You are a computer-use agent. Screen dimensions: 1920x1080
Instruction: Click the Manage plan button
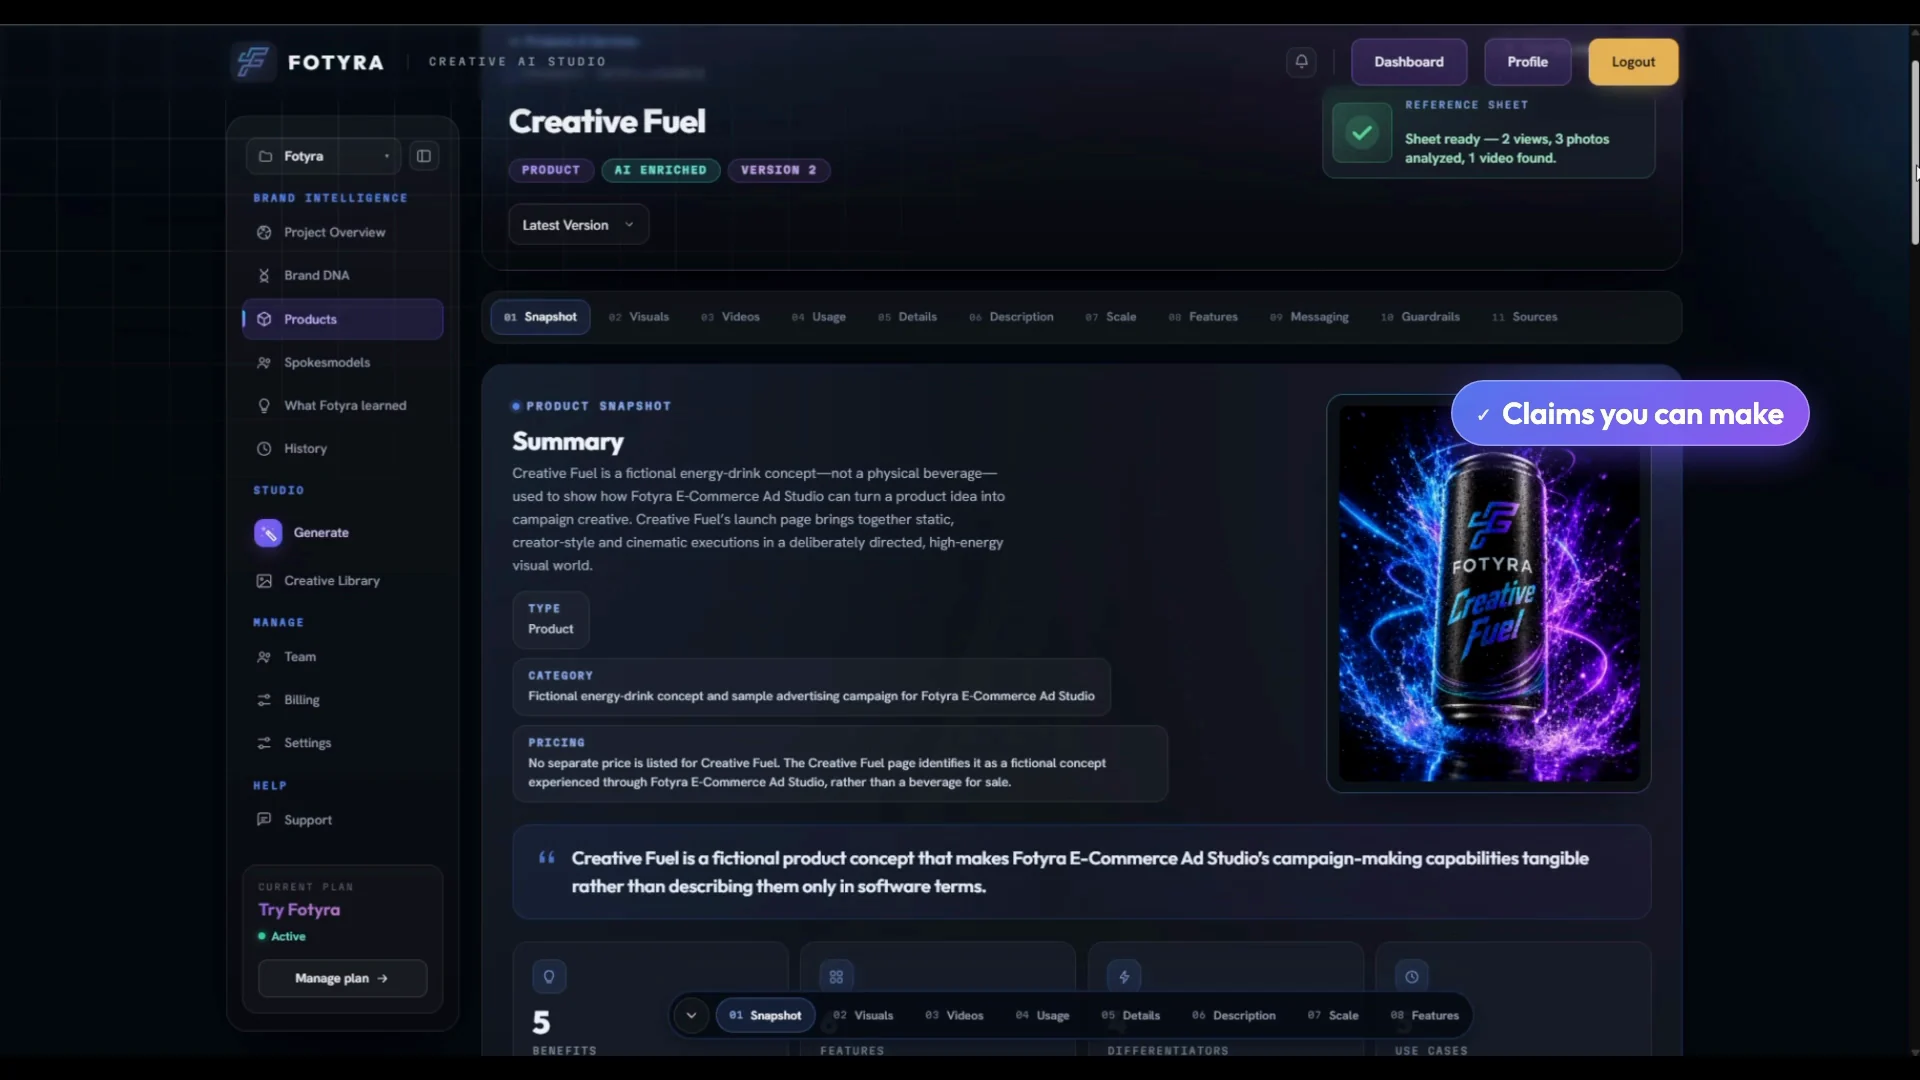[x=342, y=978]
